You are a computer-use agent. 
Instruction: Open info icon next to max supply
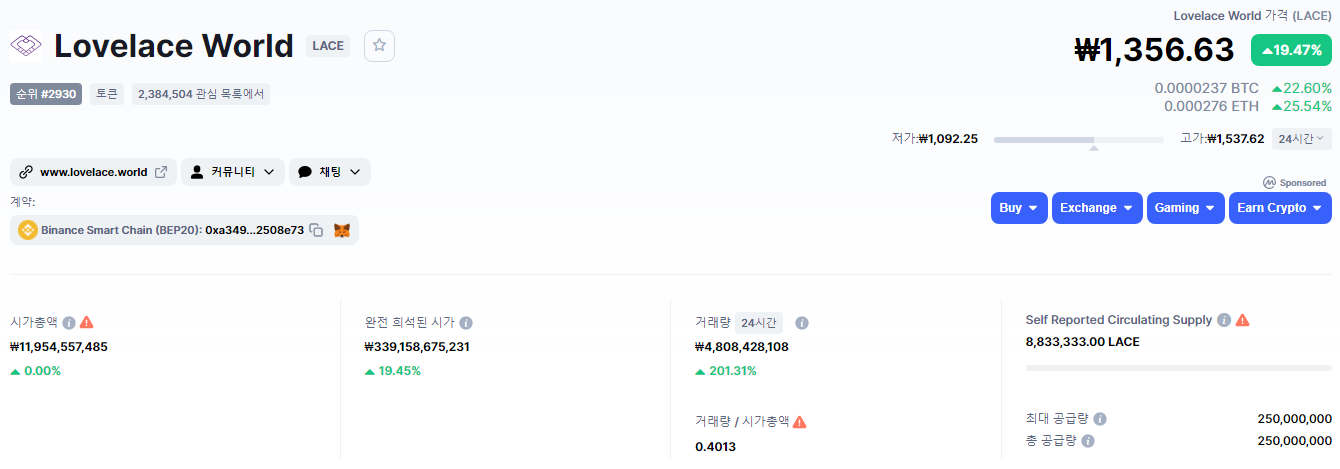tap(1100, 419)
